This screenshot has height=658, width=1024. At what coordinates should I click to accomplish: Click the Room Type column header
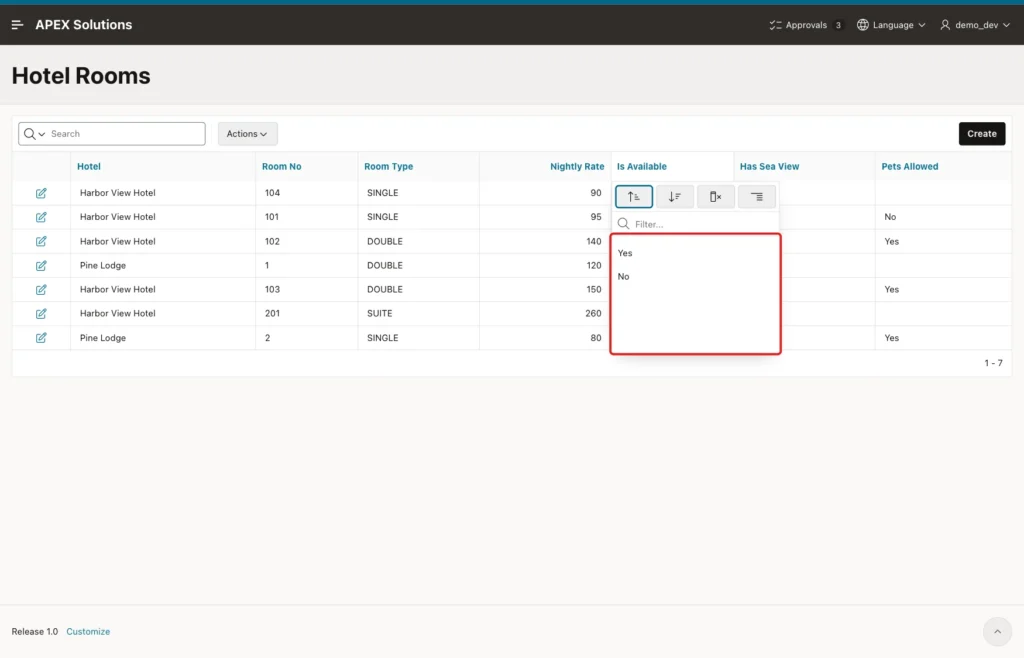pyautogui.click(x=389, y=166)
